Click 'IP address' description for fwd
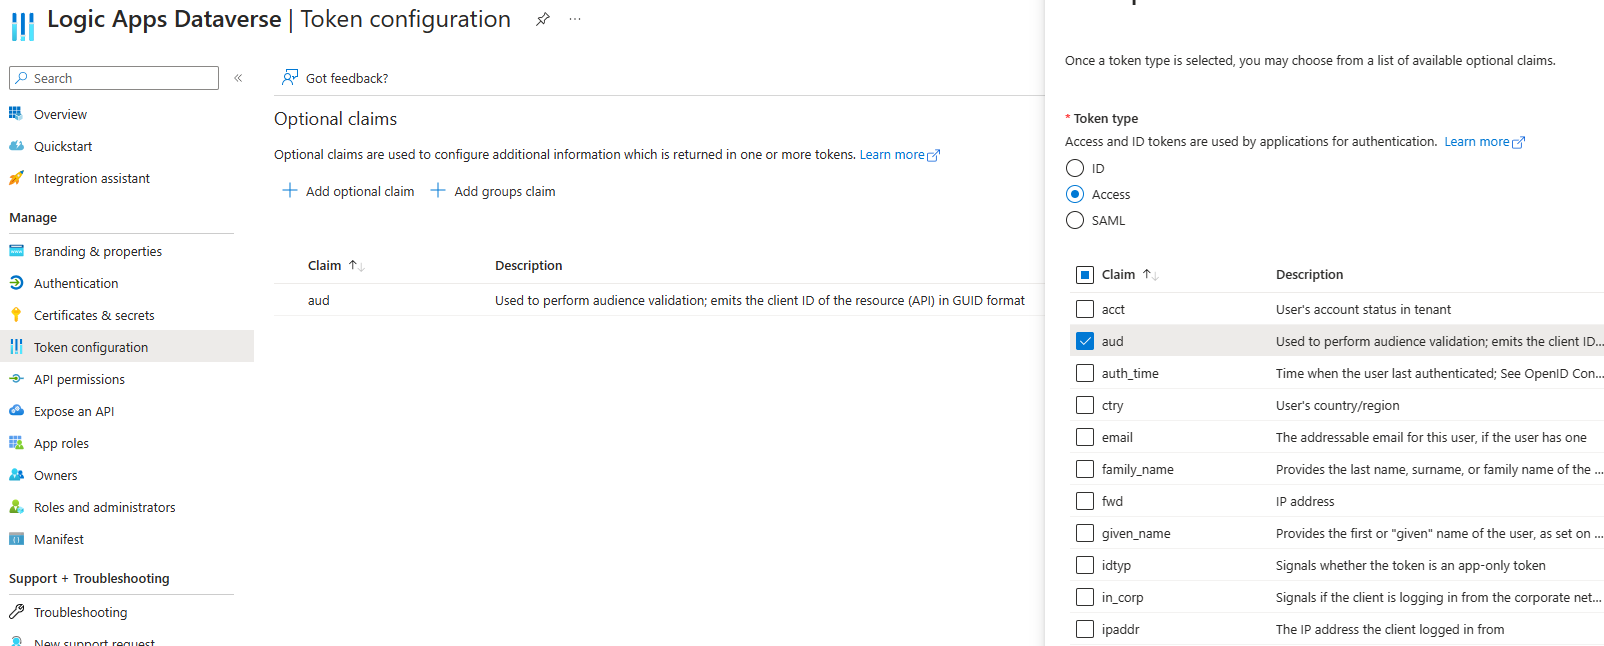The width and height of the screenshot is (1604, 646). [x=1305, y=502]
